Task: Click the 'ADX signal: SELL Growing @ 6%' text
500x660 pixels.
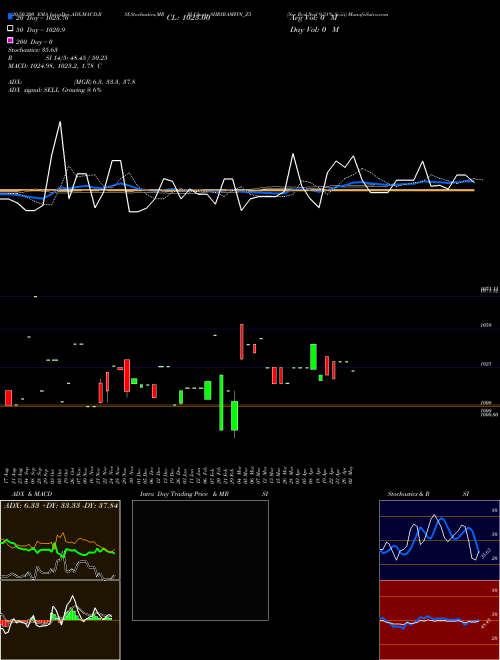Action: point(55,90)
